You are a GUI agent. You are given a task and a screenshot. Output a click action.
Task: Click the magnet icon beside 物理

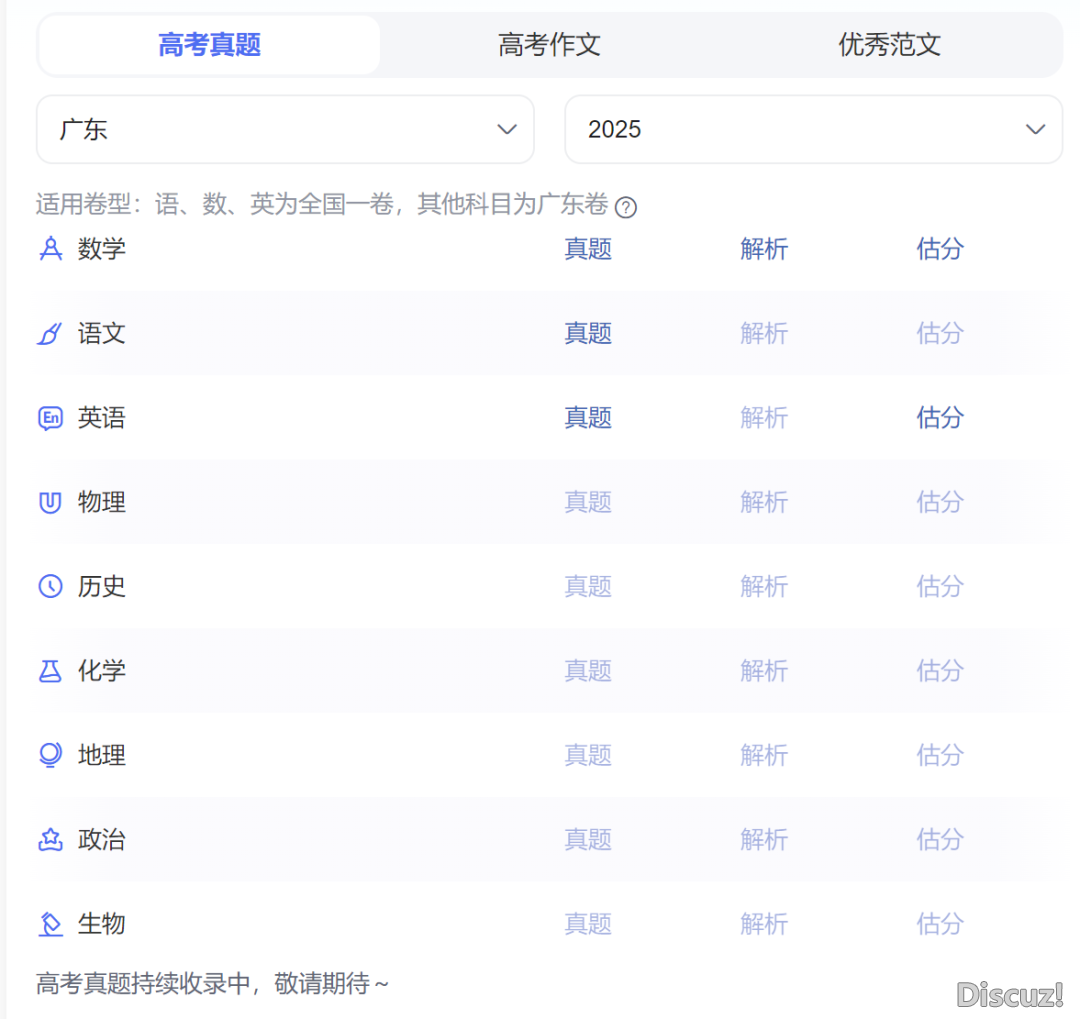(x=50, y=502)
